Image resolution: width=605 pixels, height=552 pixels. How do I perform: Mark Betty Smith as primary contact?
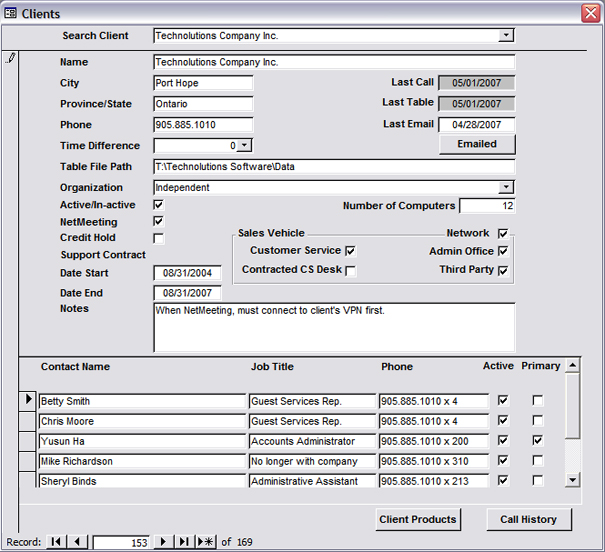pyautogui.click(x=537, y=400)
